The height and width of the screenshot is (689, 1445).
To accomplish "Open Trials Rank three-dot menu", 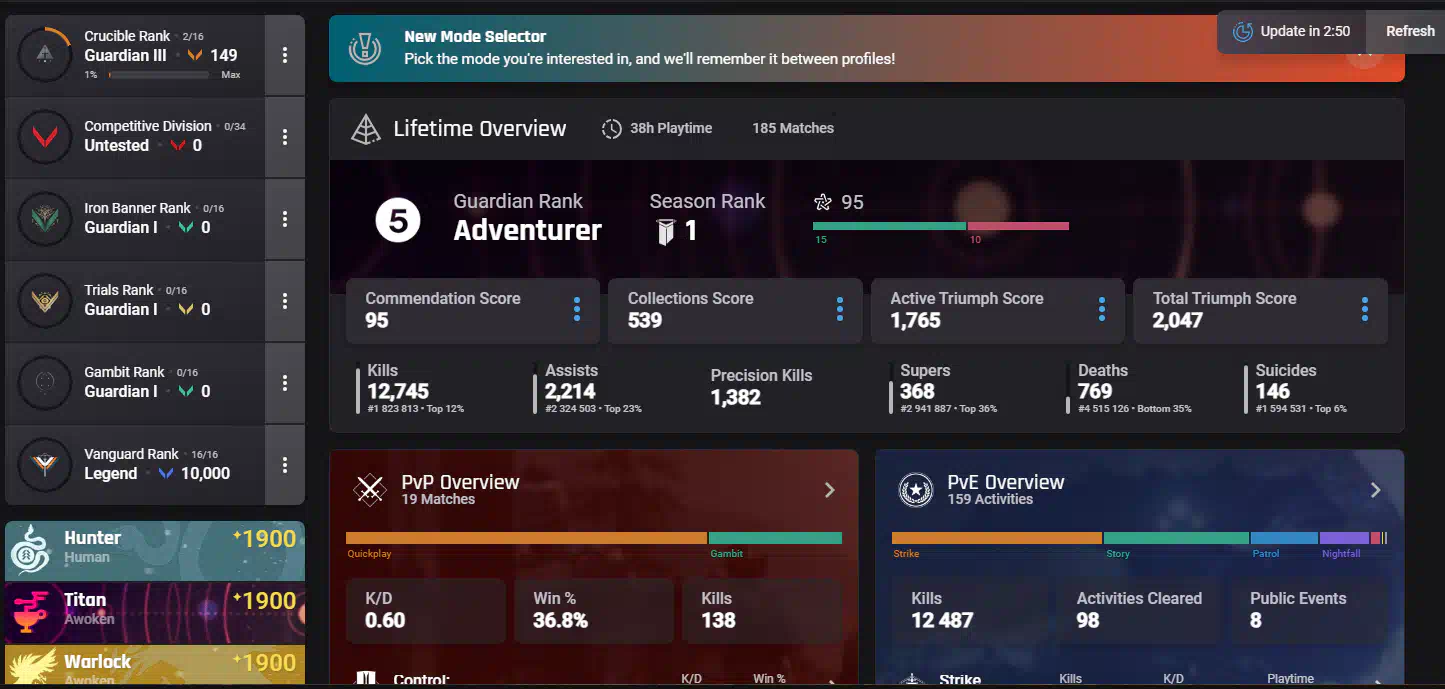I will point(285,301).
